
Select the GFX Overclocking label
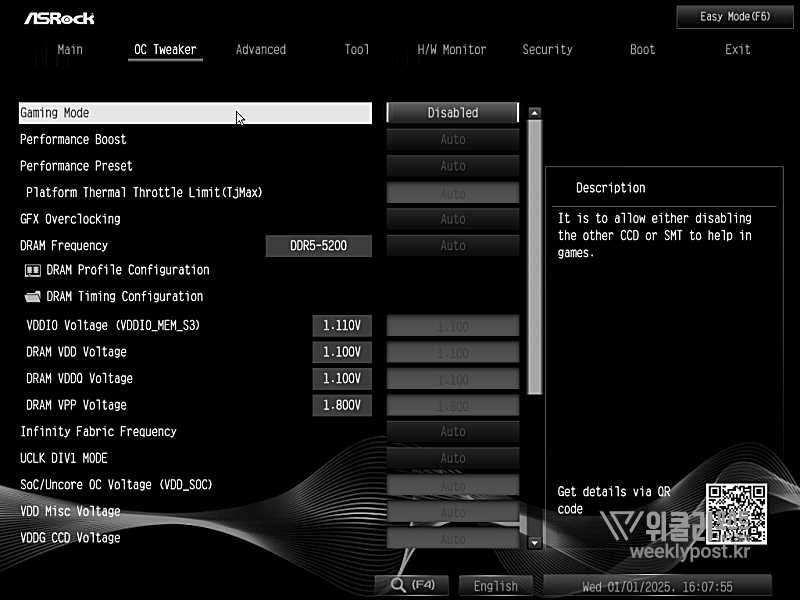70,219
